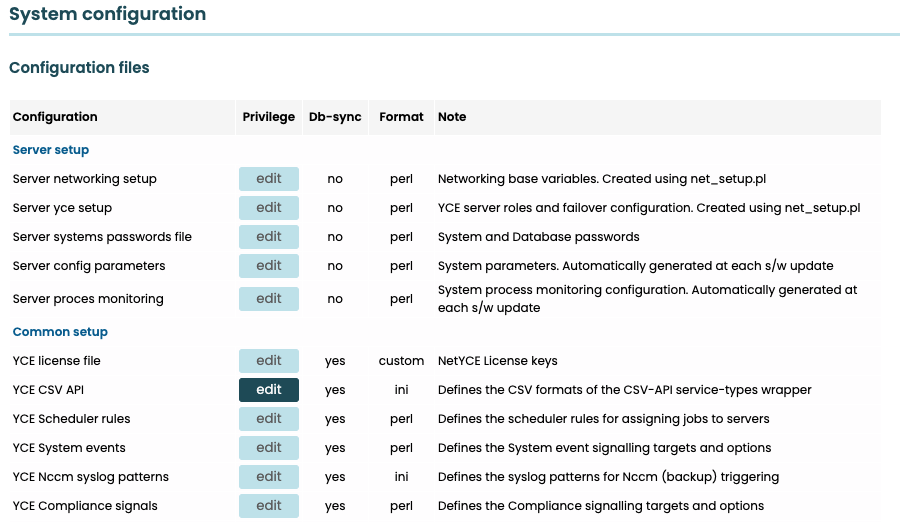Viewport: 900px width, 522px height.
Task: Click the Configuration column header
Action: (x=55, y=117)
